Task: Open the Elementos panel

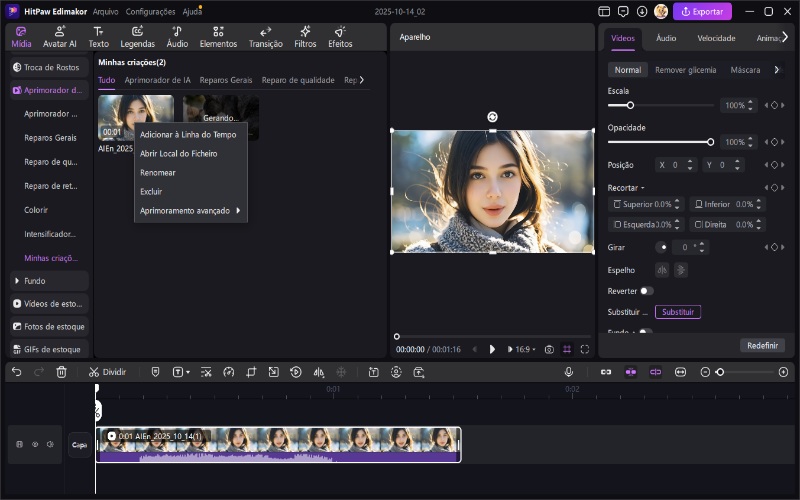Action: pos(218,37)
